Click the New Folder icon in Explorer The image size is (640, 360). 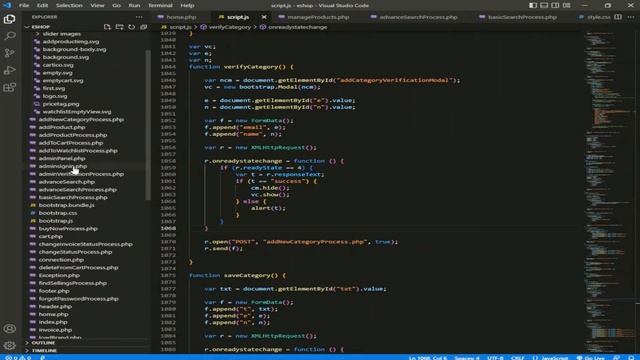(120, 27)
